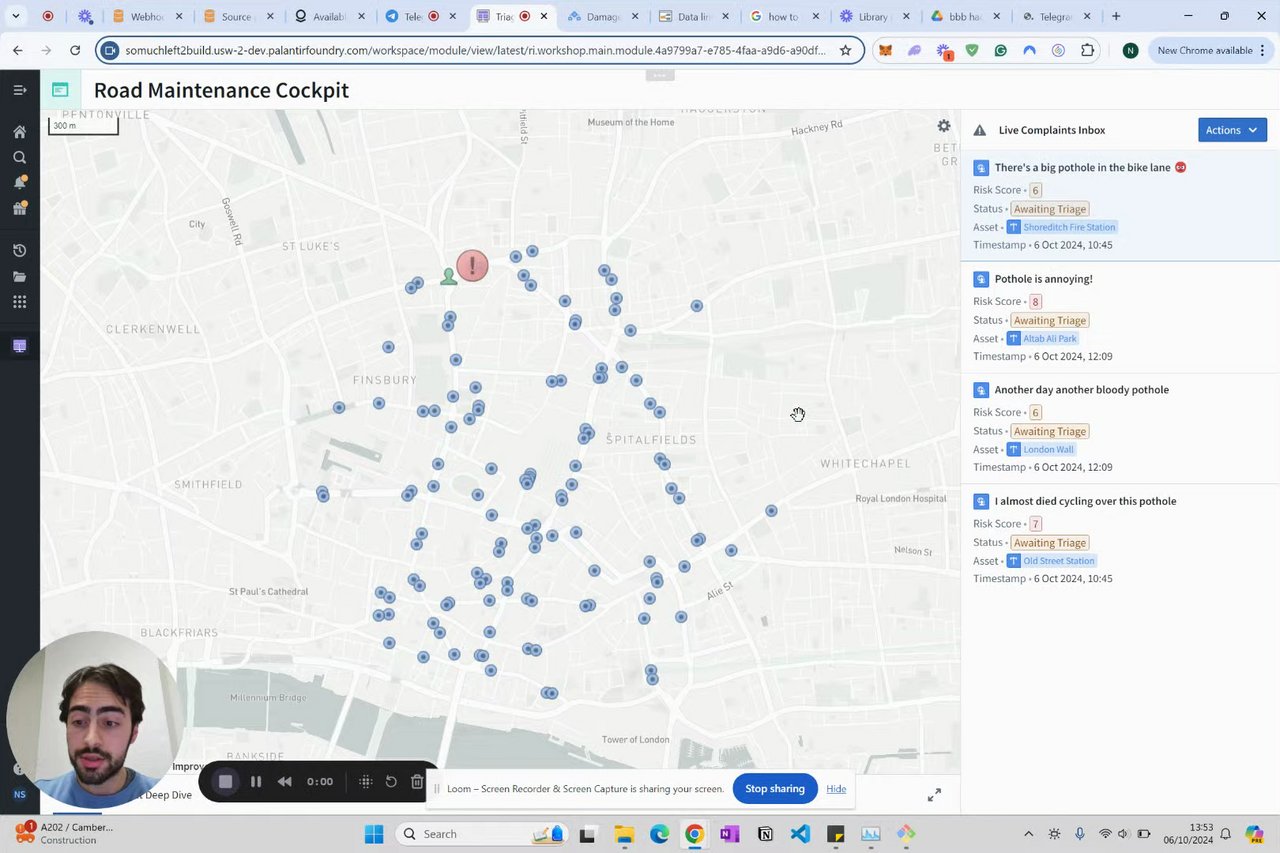
Task: Click the red alert marker on map
Action: click(472, 266)
